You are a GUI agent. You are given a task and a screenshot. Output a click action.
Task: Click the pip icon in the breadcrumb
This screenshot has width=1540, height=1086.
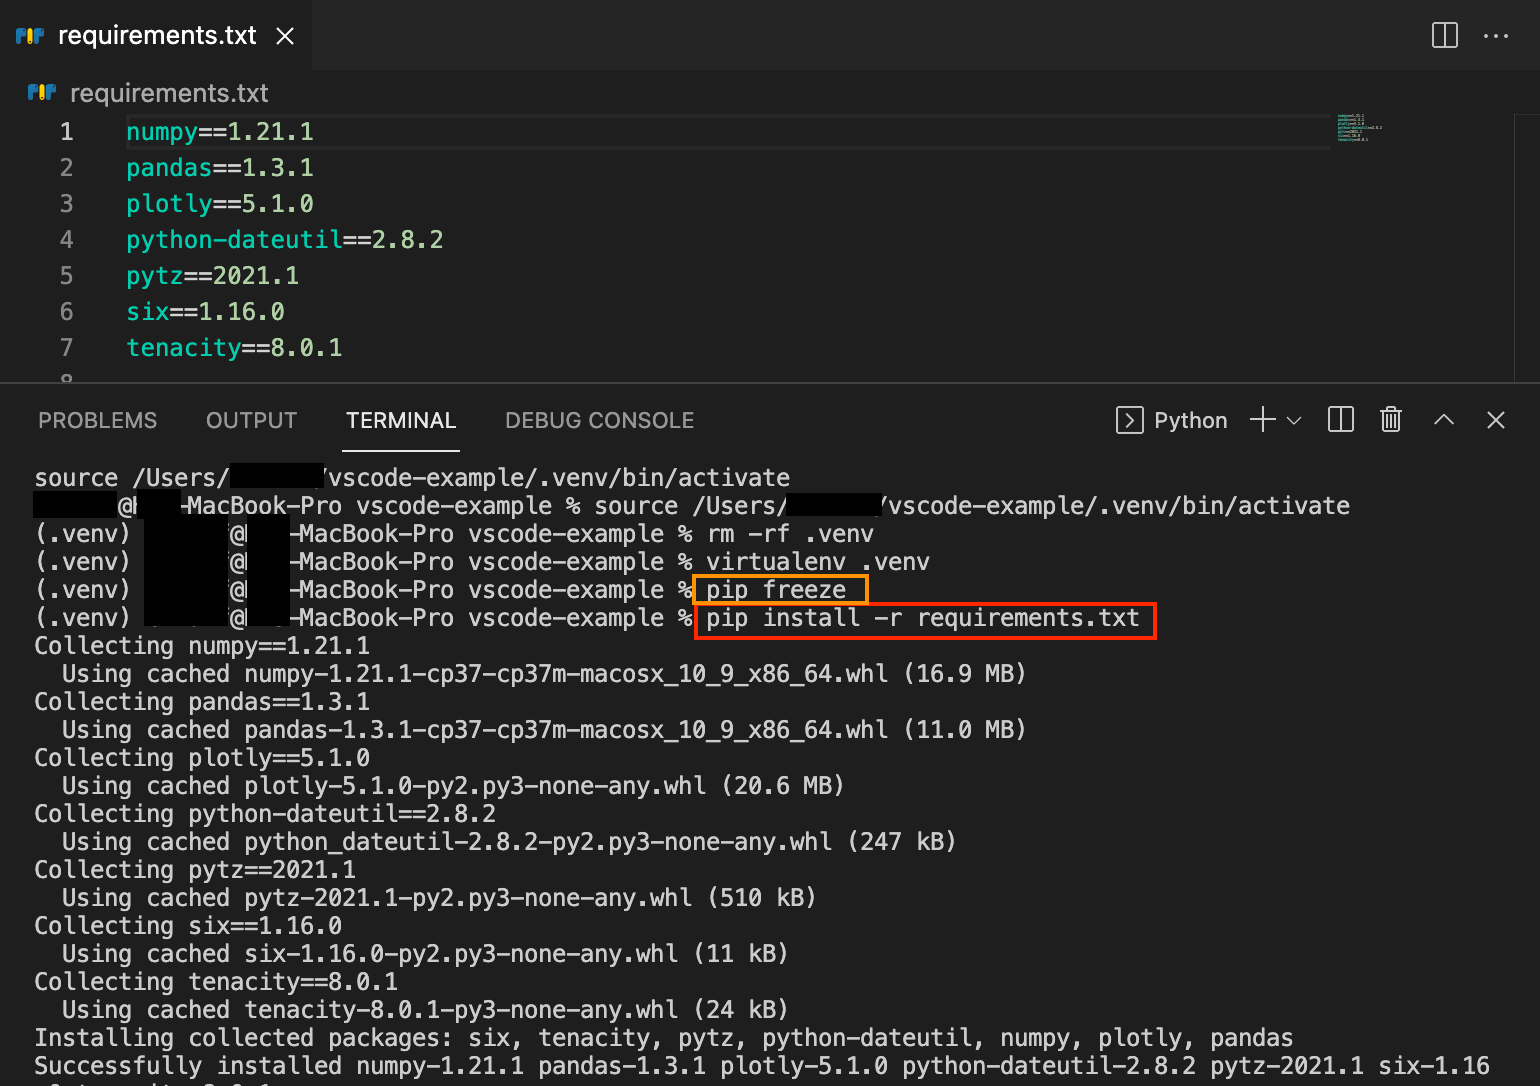(41, 92)
